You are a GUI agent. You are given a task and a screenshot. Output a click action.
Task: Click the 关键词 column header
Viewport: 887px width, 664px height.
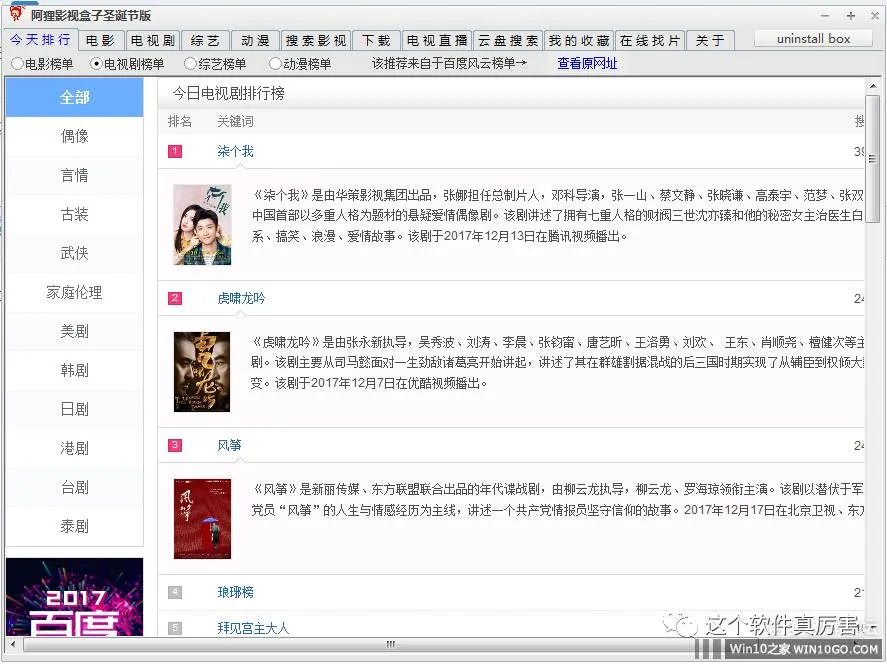(235, 121)
